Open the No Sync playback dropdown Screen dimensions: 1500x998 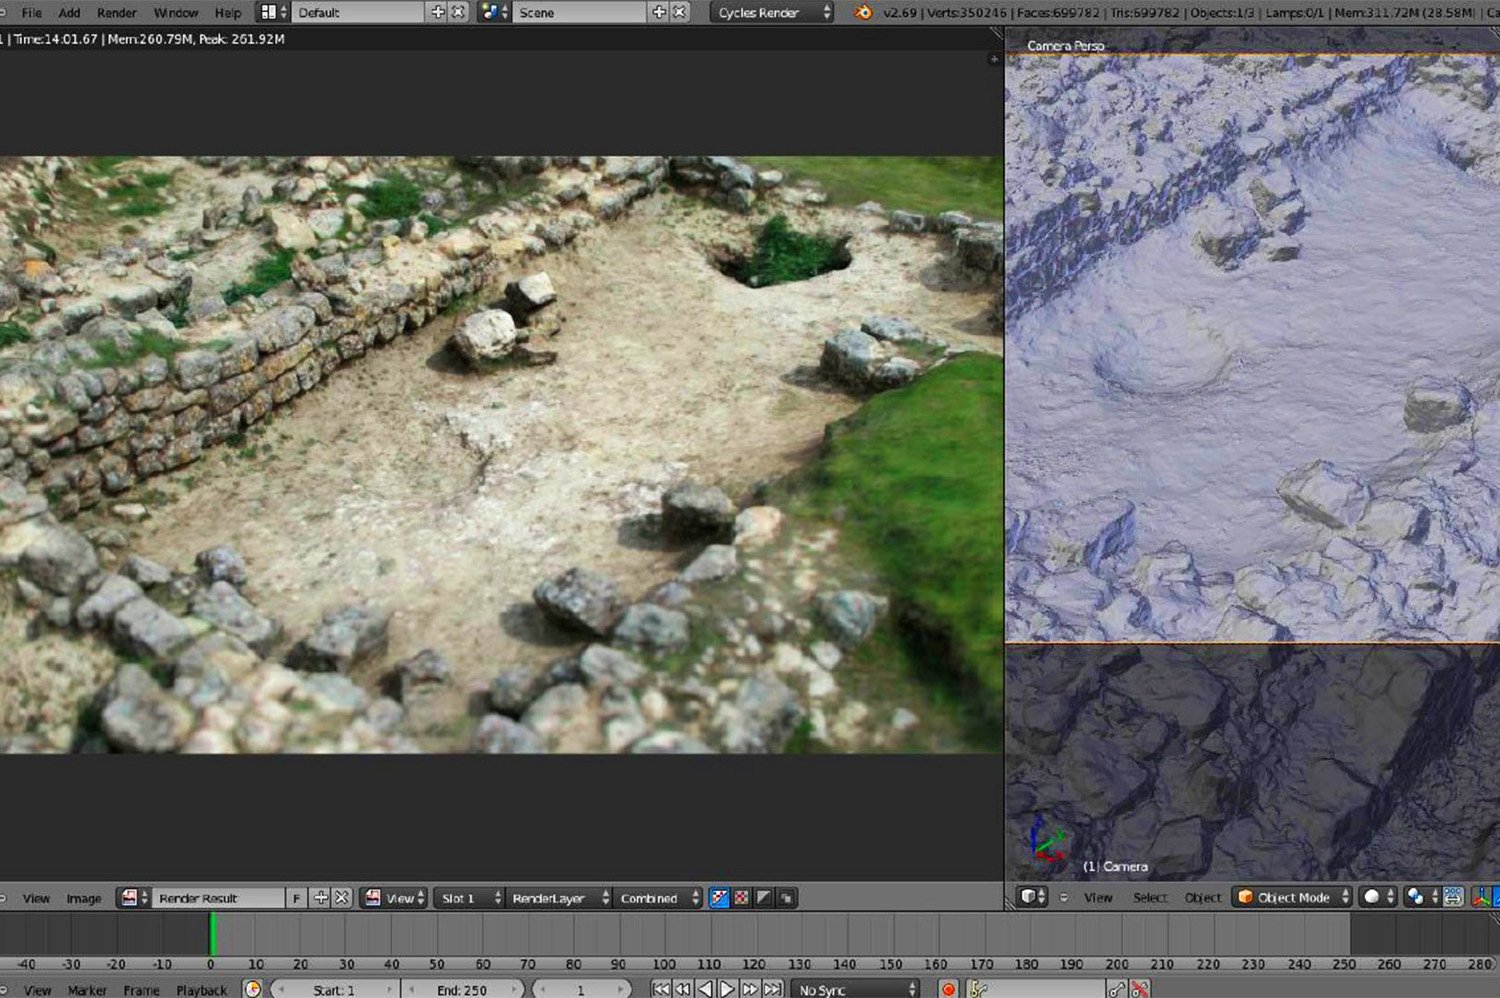coord(856,989)
